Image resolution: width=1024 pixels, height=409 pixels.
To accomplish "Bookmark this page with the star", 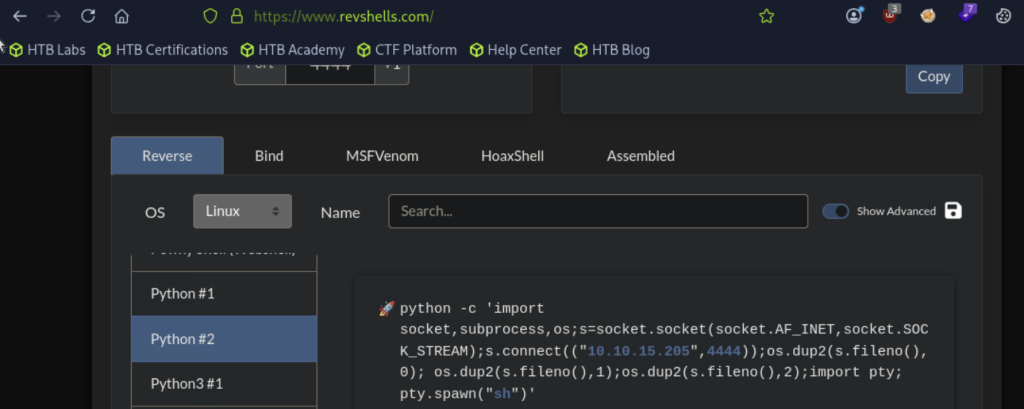I will (766, 16).
